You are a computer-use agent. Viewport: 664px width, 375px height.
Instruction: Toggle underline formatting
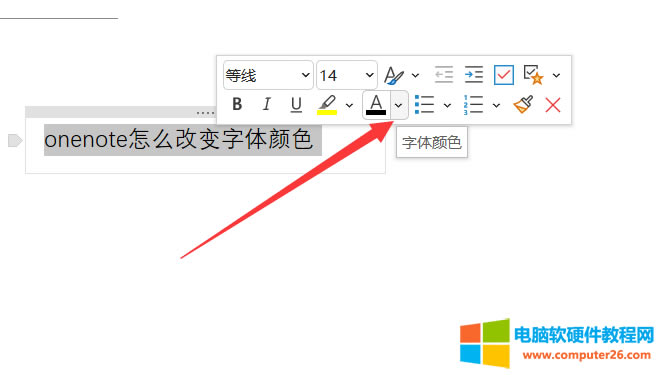[296, 104]
